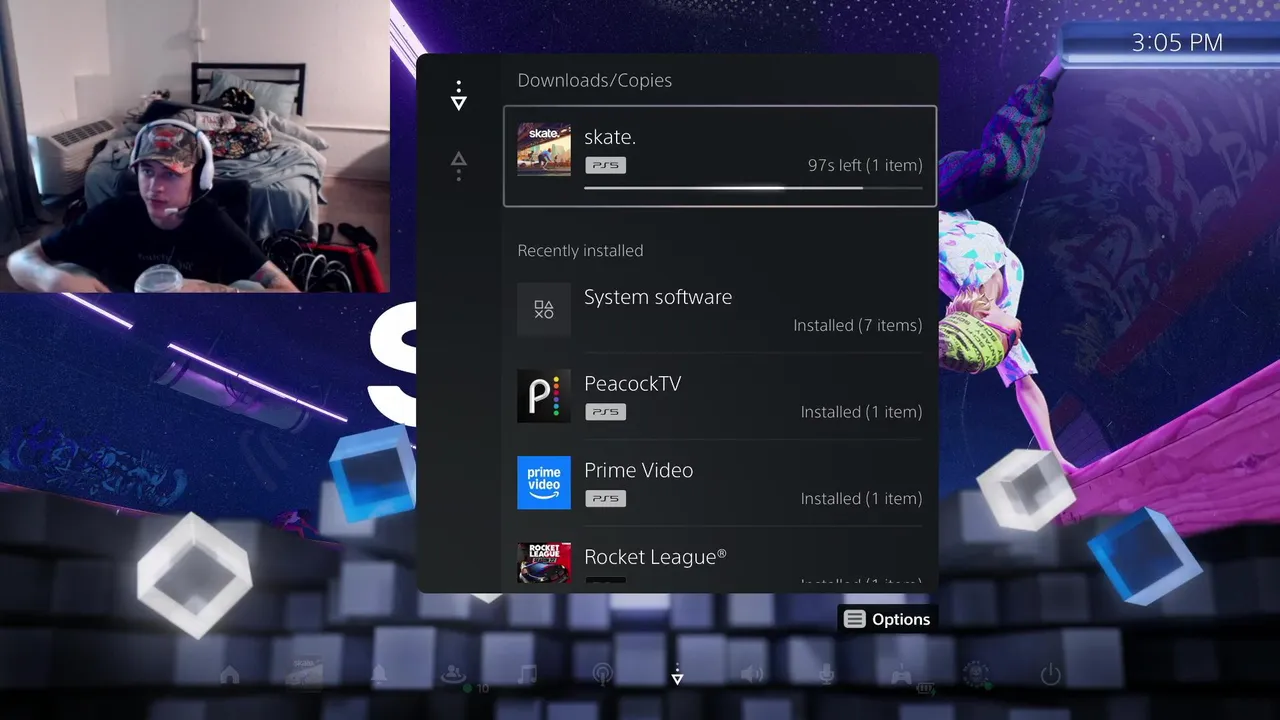Screen dimensions: 1280x720
Task: Click the '97s left (1 item)' text
Action: point(865,165)
